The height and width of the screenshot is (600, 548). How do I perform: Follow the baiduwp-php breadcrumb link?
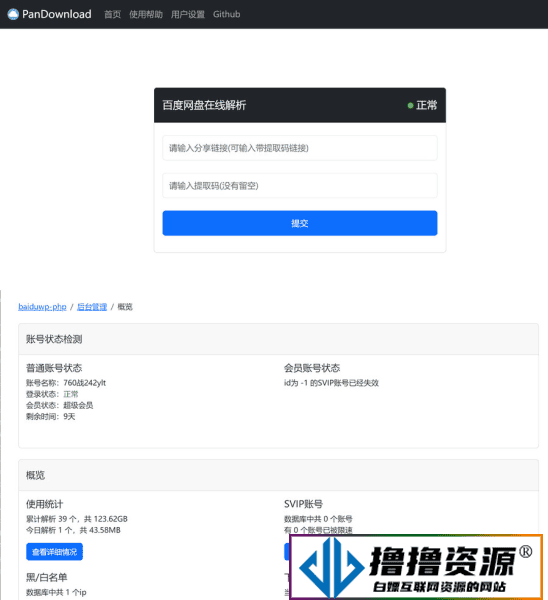pyautogui.click(x=42, y=307)
